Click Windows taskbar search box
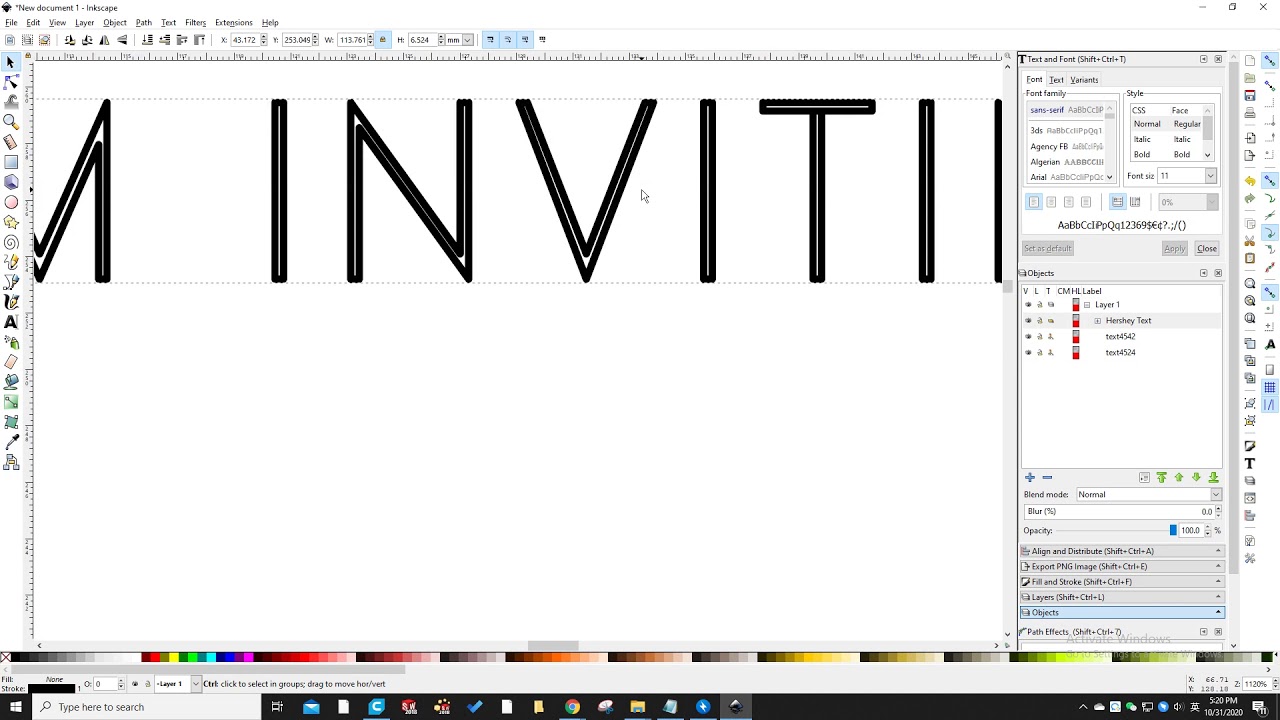The height and width of the screenshot is (720, 1280). tap(146, 707)
